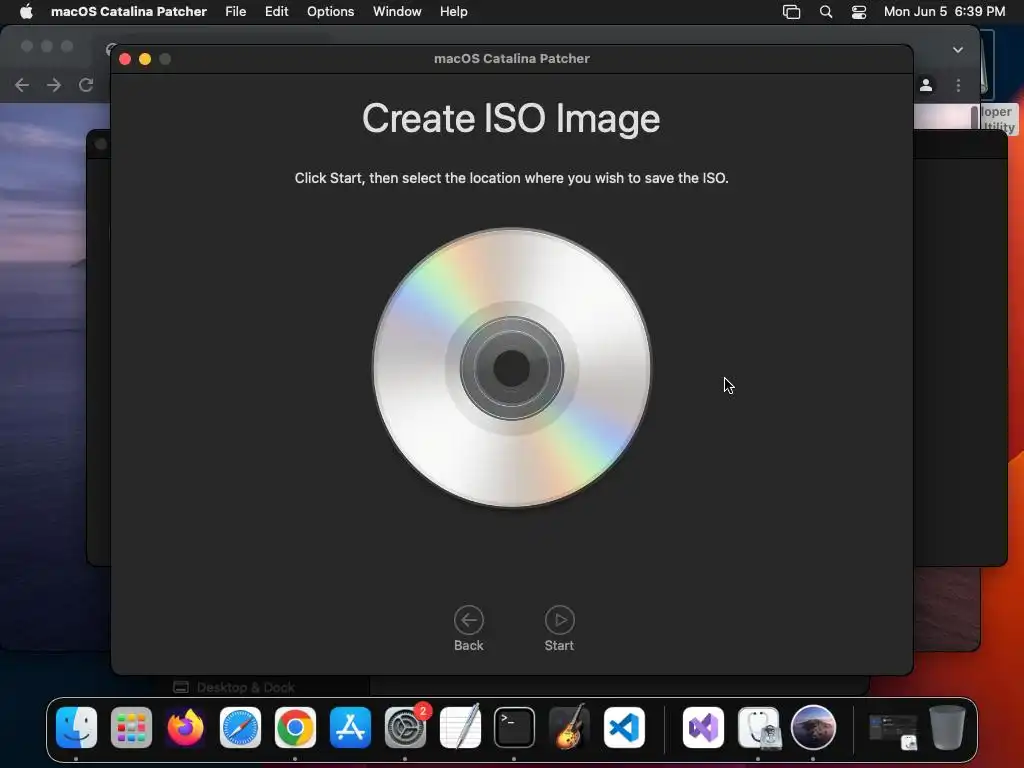Click browser forward arrow in the background window
The width and height of the screenshot is (1024, 768).
click(54, 85)
